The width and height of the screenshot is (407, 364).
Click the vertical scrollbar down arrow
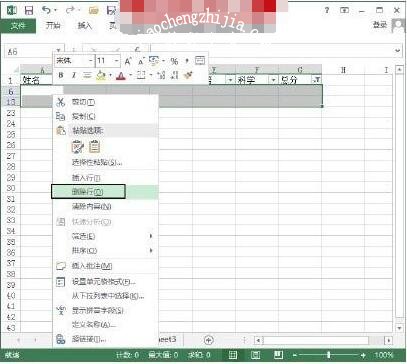click(399, 328)
